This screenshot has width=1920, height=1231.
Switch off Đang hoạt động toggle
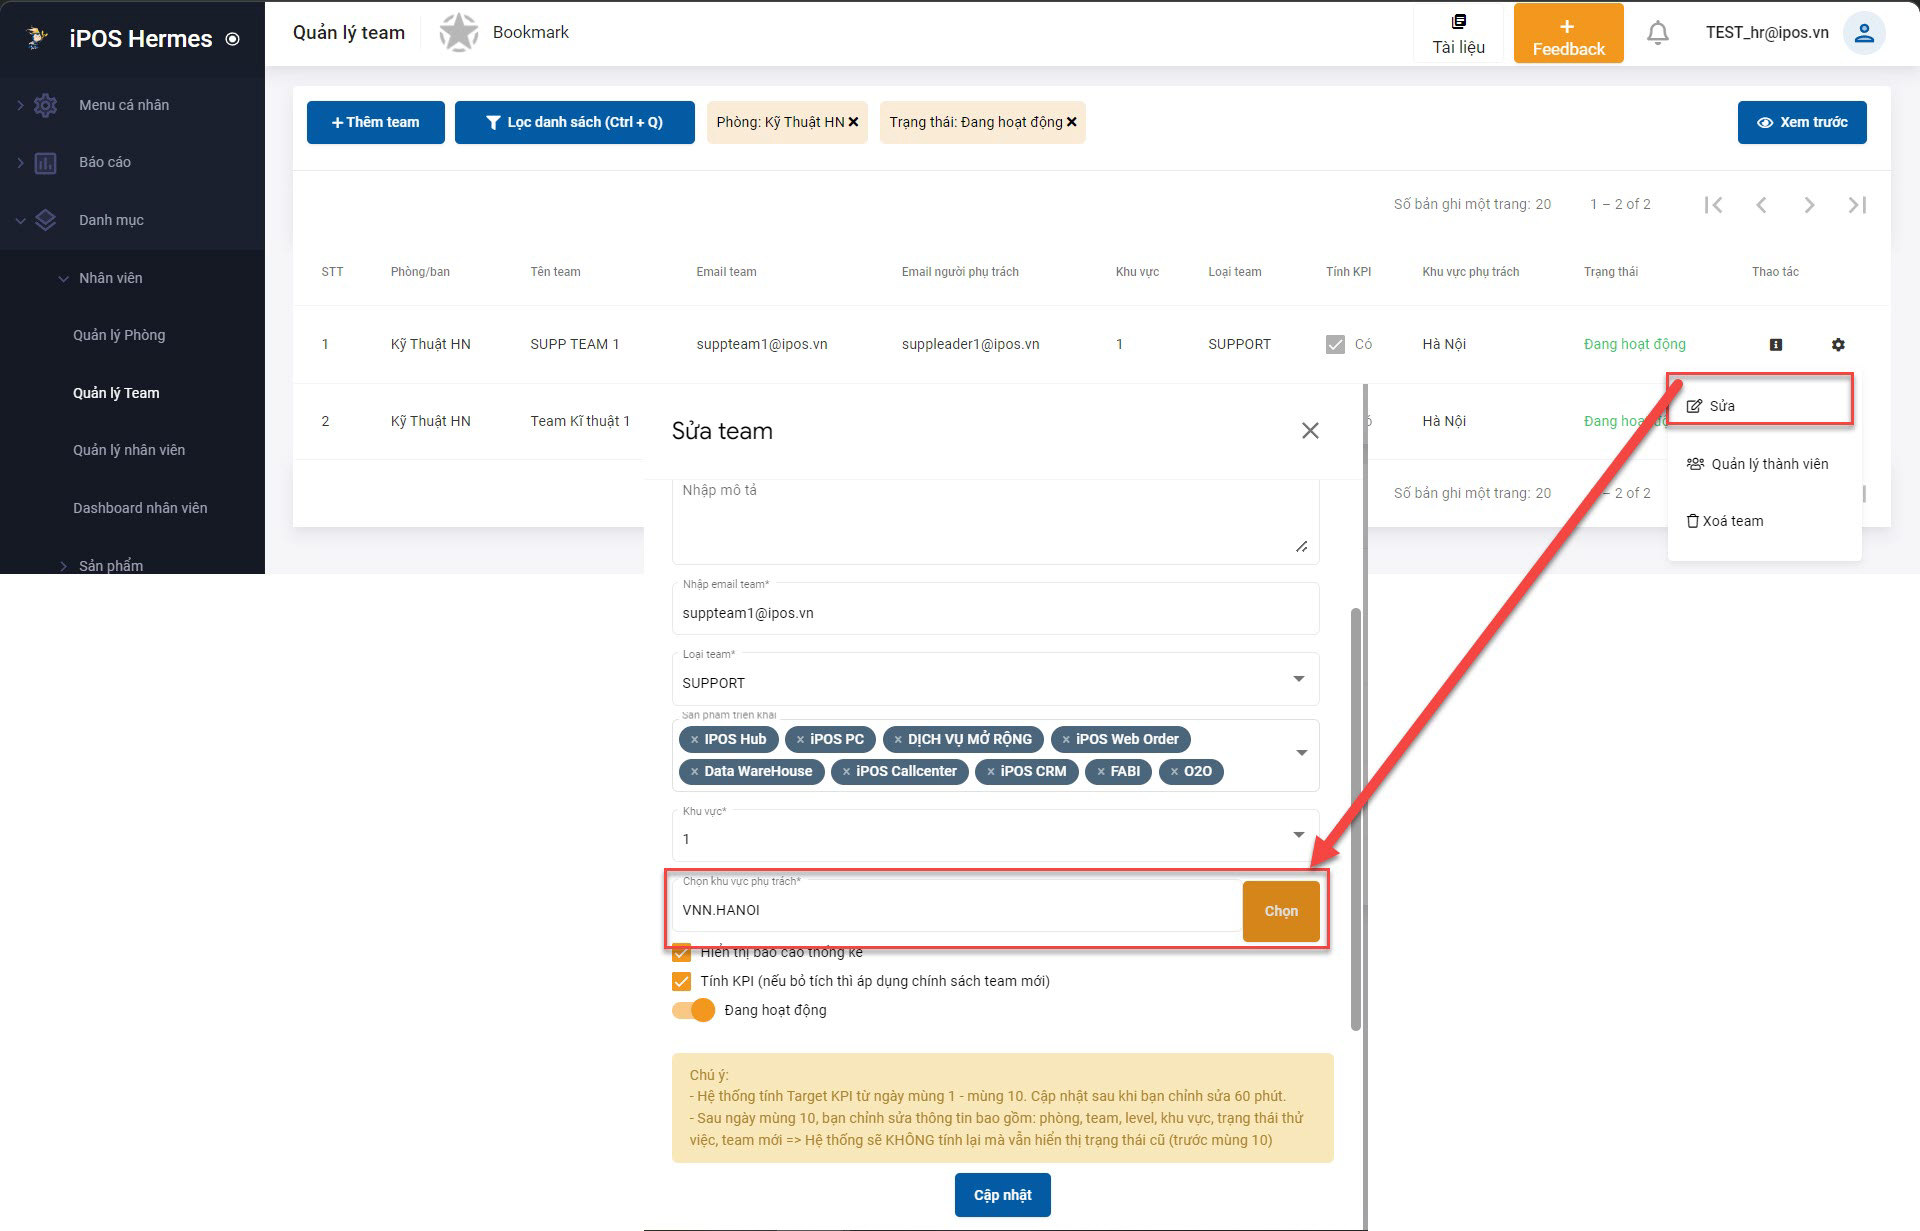(695, 1010)
